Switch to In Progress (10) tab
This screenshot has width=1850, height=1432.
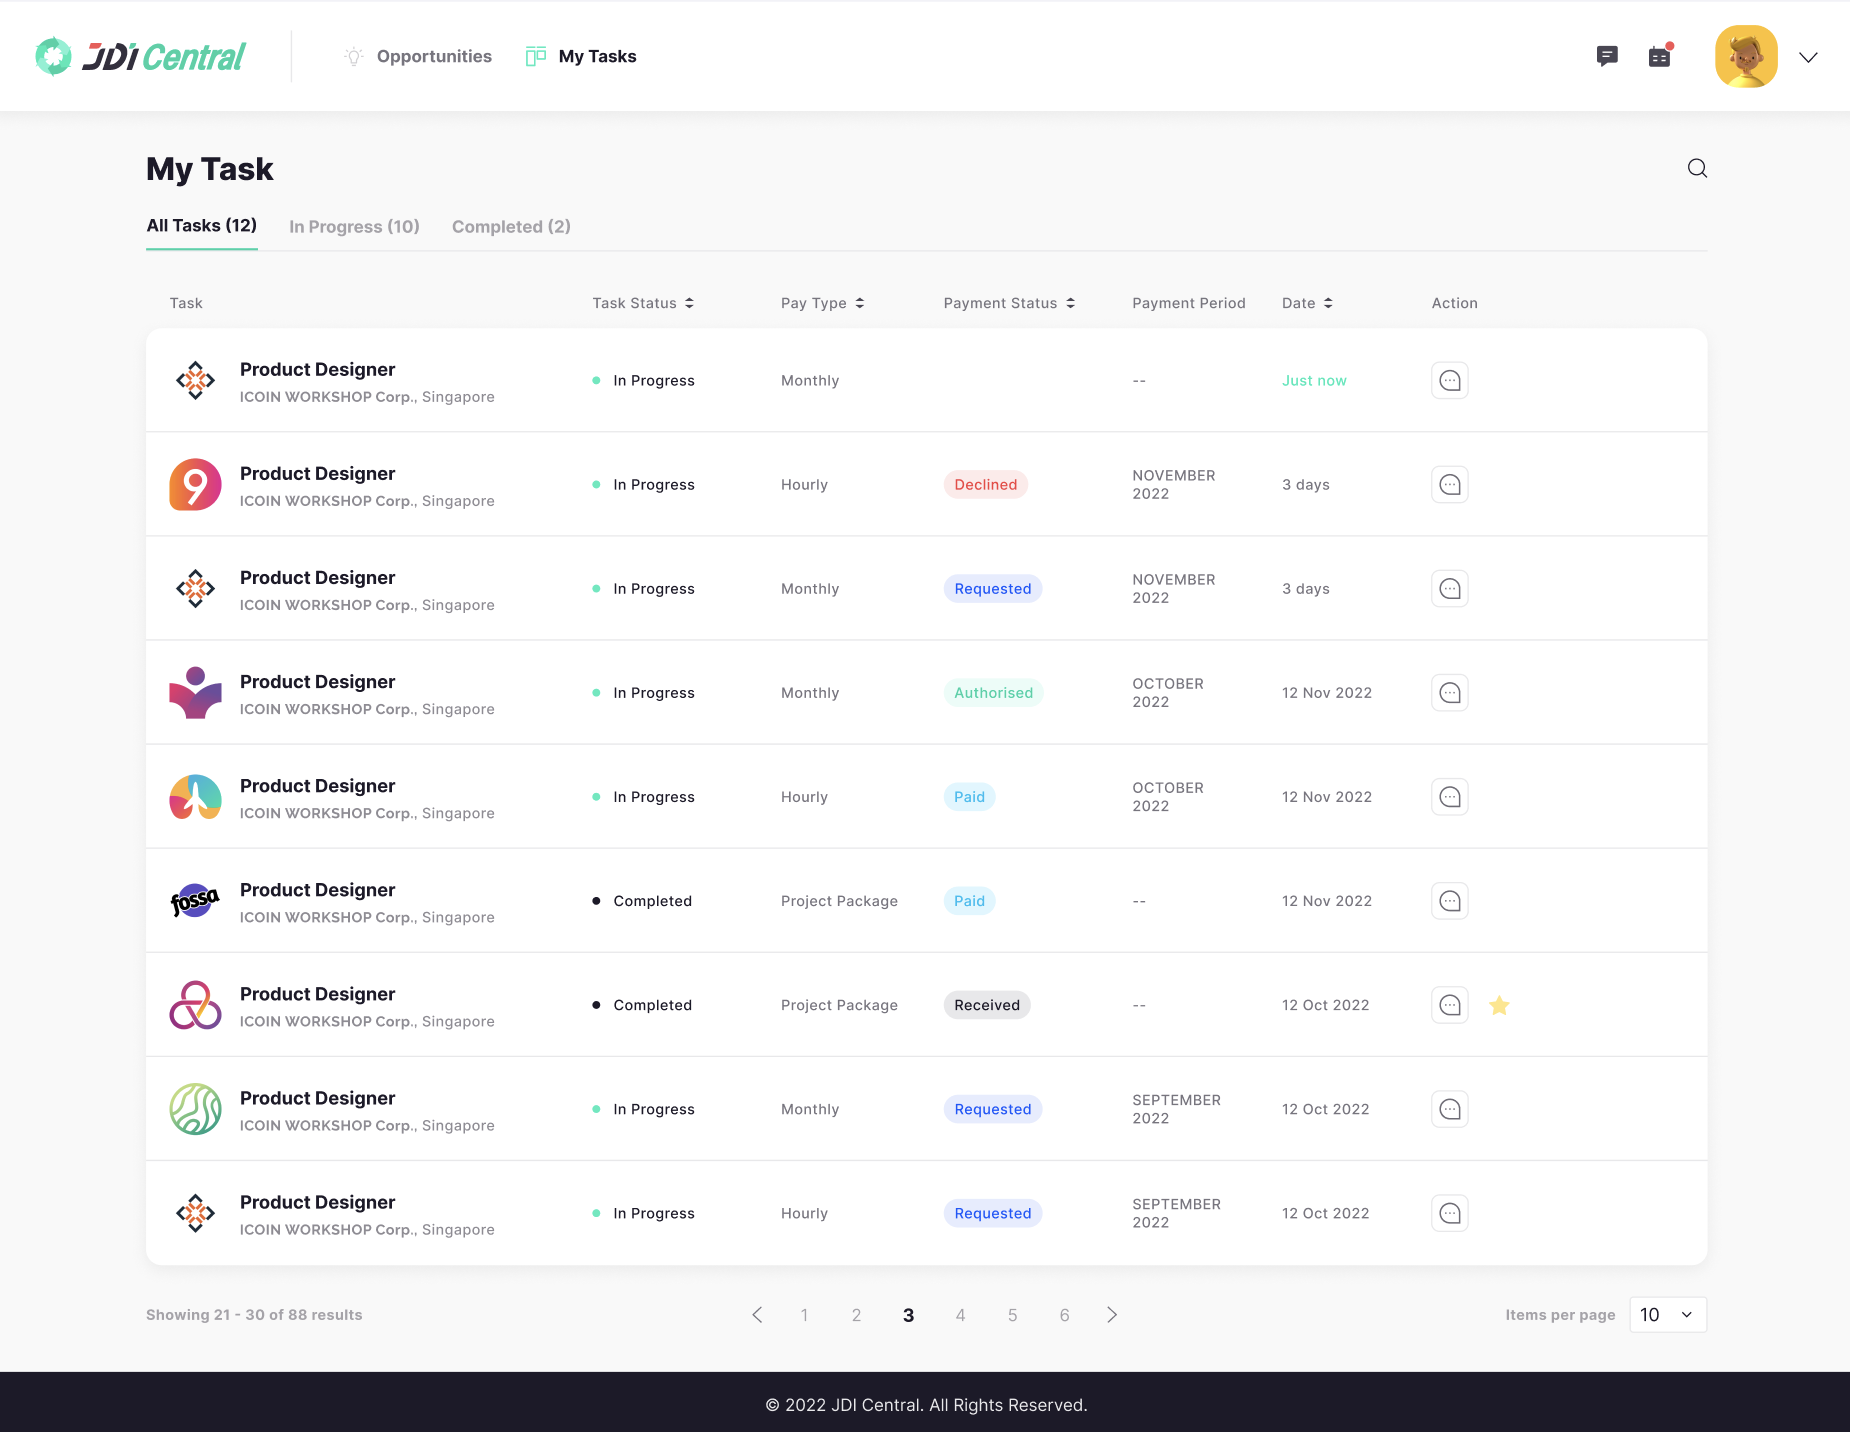click(x=354, y=227)
